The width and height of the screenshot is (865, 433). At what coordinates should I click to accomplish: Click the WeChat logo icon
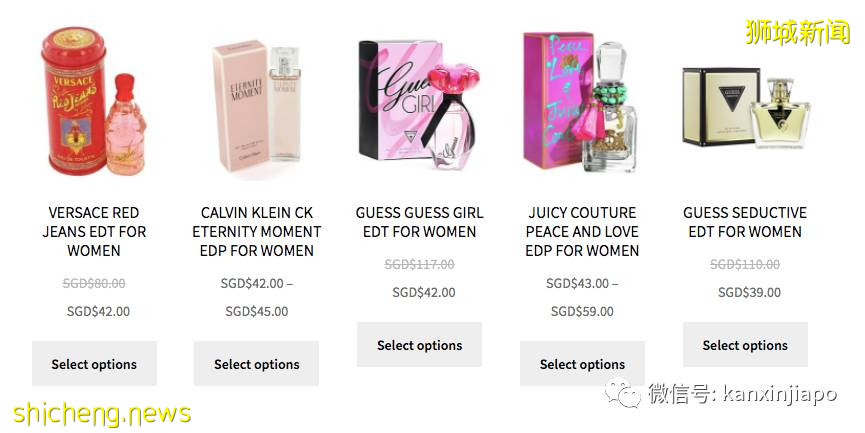coord(628,394)
